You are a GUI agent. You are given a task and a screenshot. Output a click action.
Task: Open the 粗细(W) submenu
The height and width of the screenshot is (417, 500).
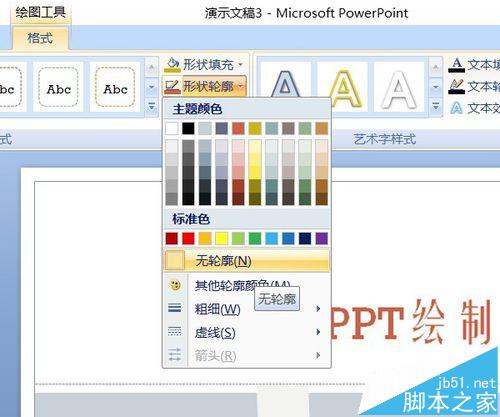point(247,309)
